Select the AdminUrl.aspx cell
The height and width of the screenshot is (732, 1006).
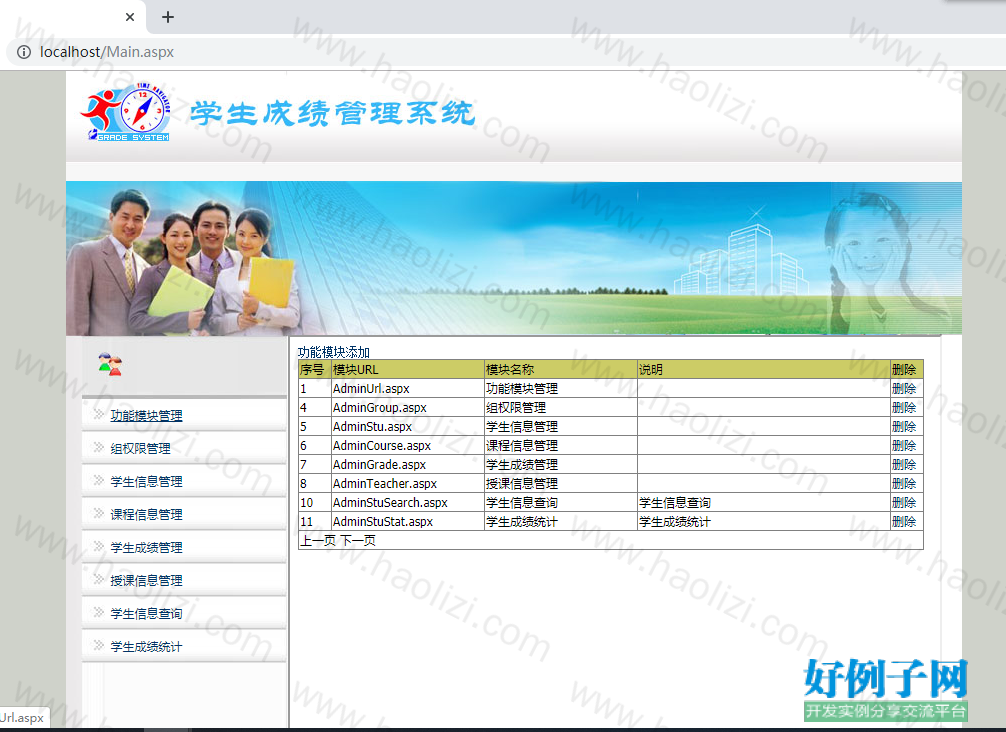point(407,389)
